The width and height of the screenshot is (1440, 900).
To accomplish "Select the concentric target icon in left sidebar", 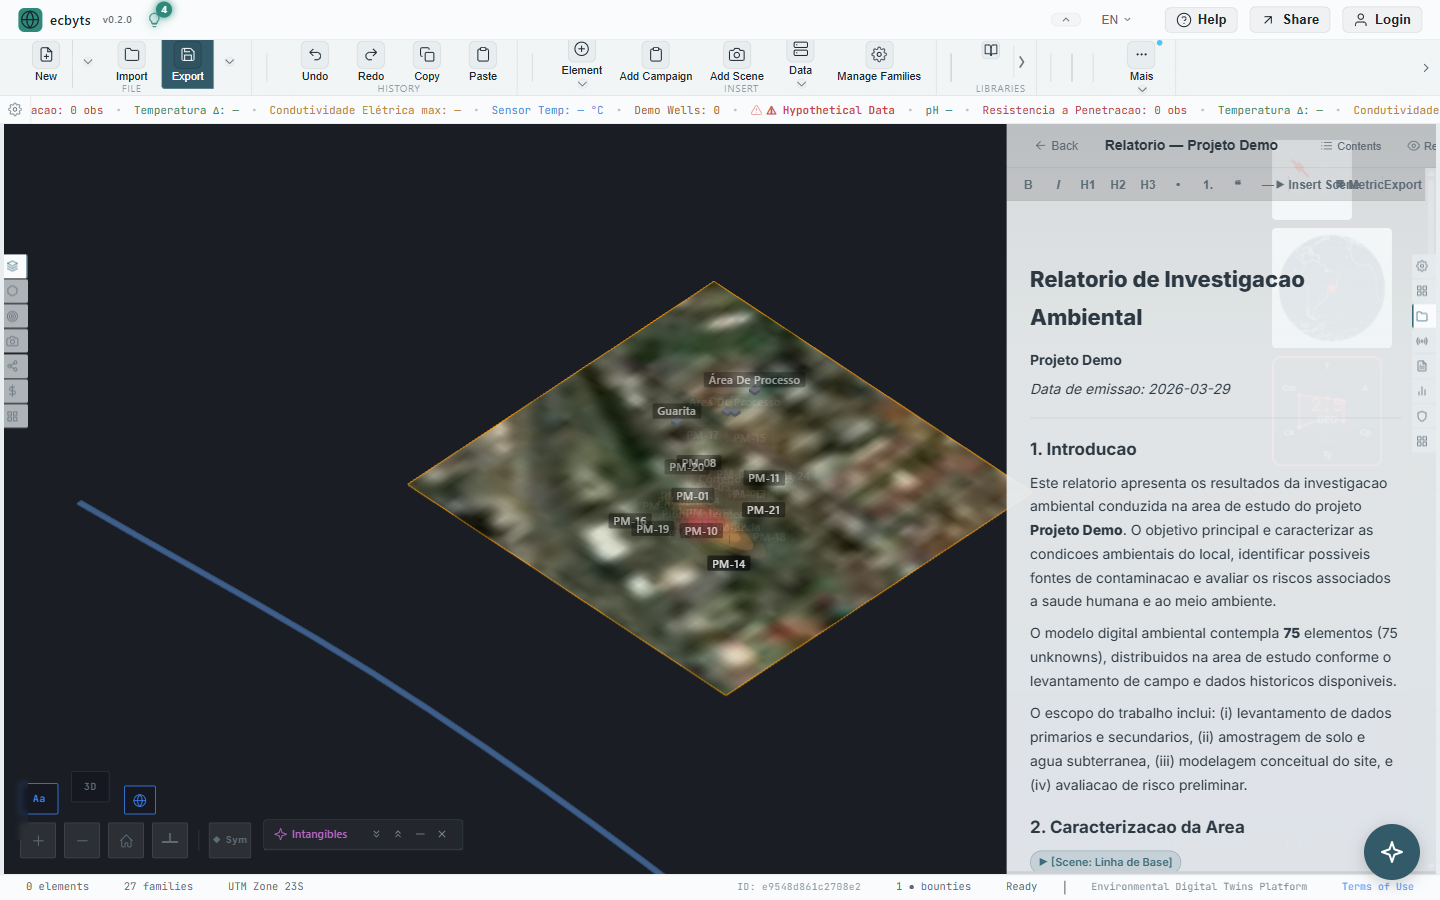I will click(13, 316).
